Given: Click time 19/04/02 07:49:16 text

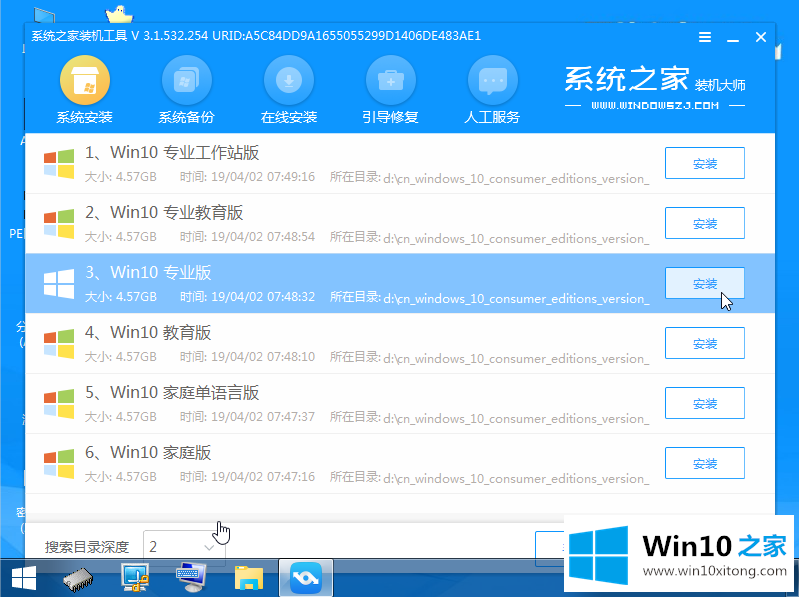Looking at the screenshot, I should point(263,177).
